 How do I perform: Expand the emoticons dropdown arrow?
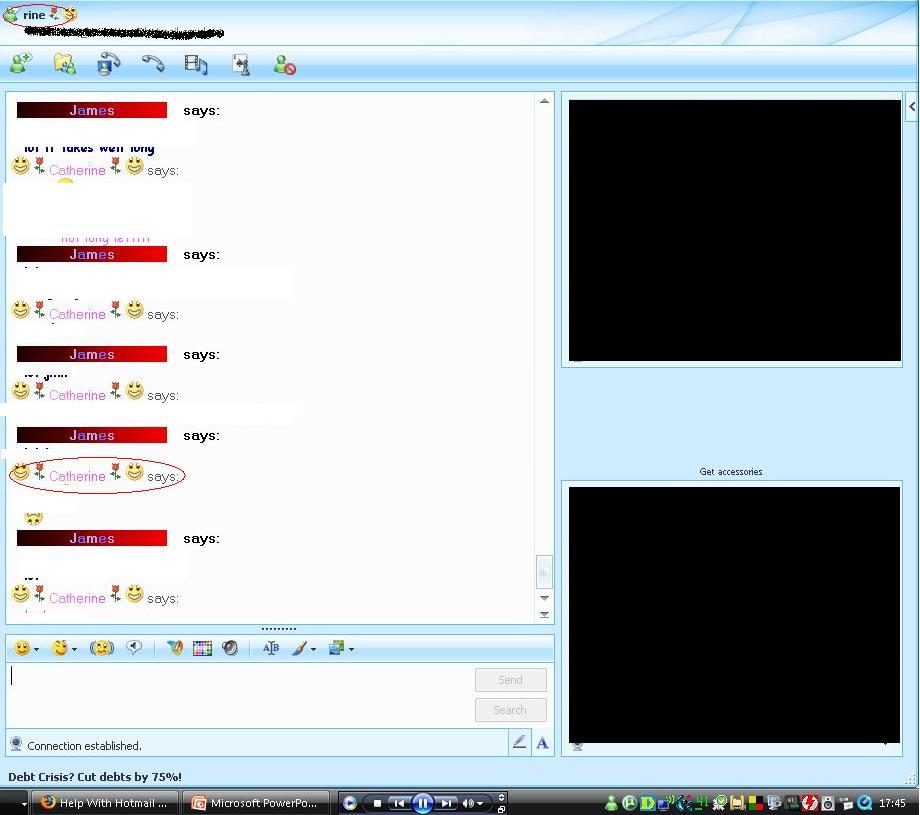[x=37, y=650]
